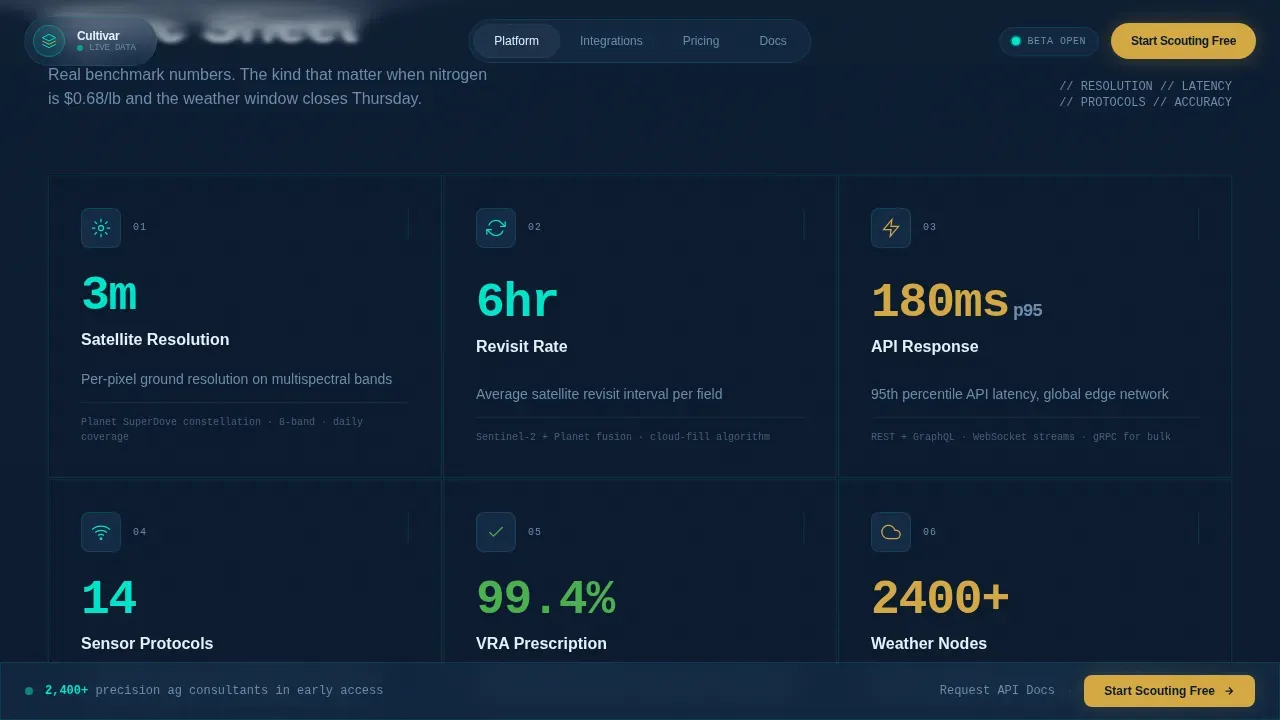Select the 3m resolution value
The height and width of the screenshot is (720, 1280).
pyautogui.click(x=109, y=295)
